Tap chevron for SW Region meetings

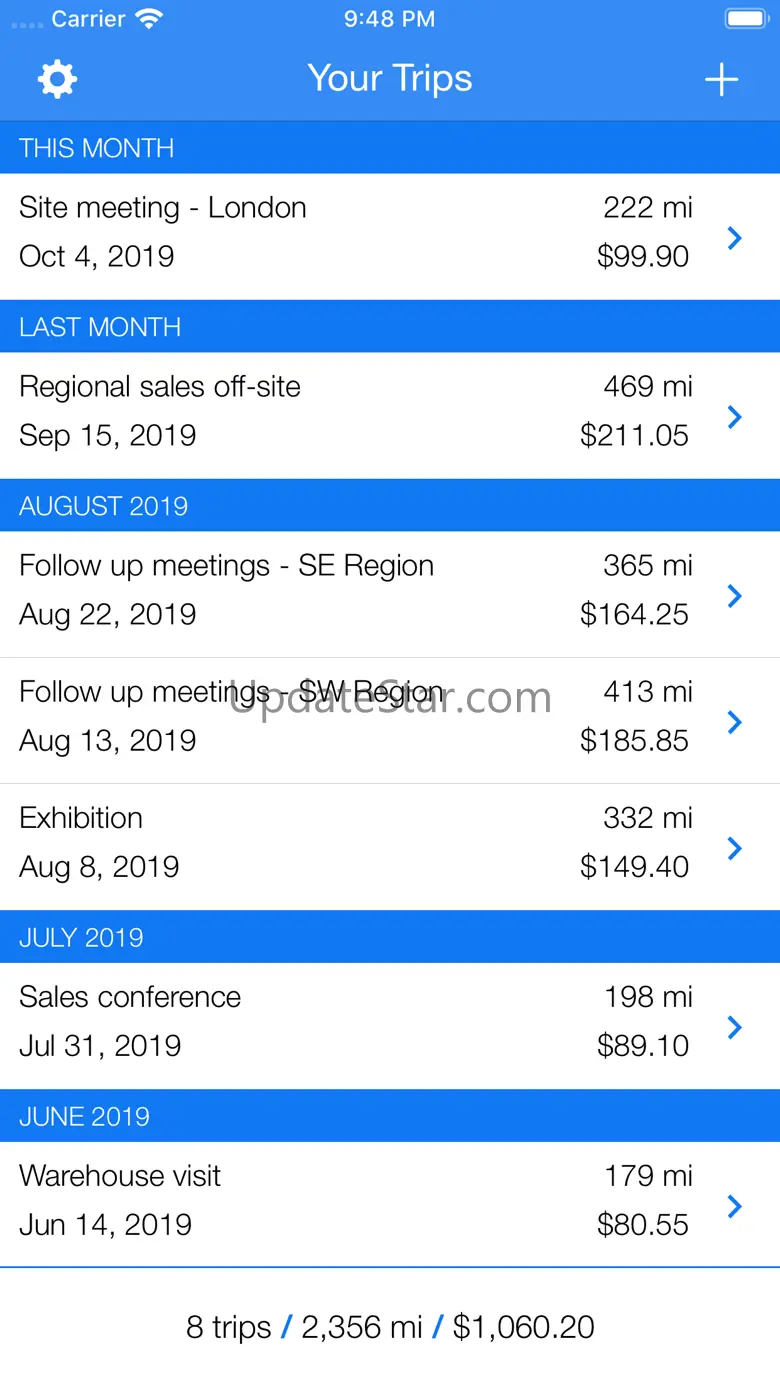click(735, 722)
